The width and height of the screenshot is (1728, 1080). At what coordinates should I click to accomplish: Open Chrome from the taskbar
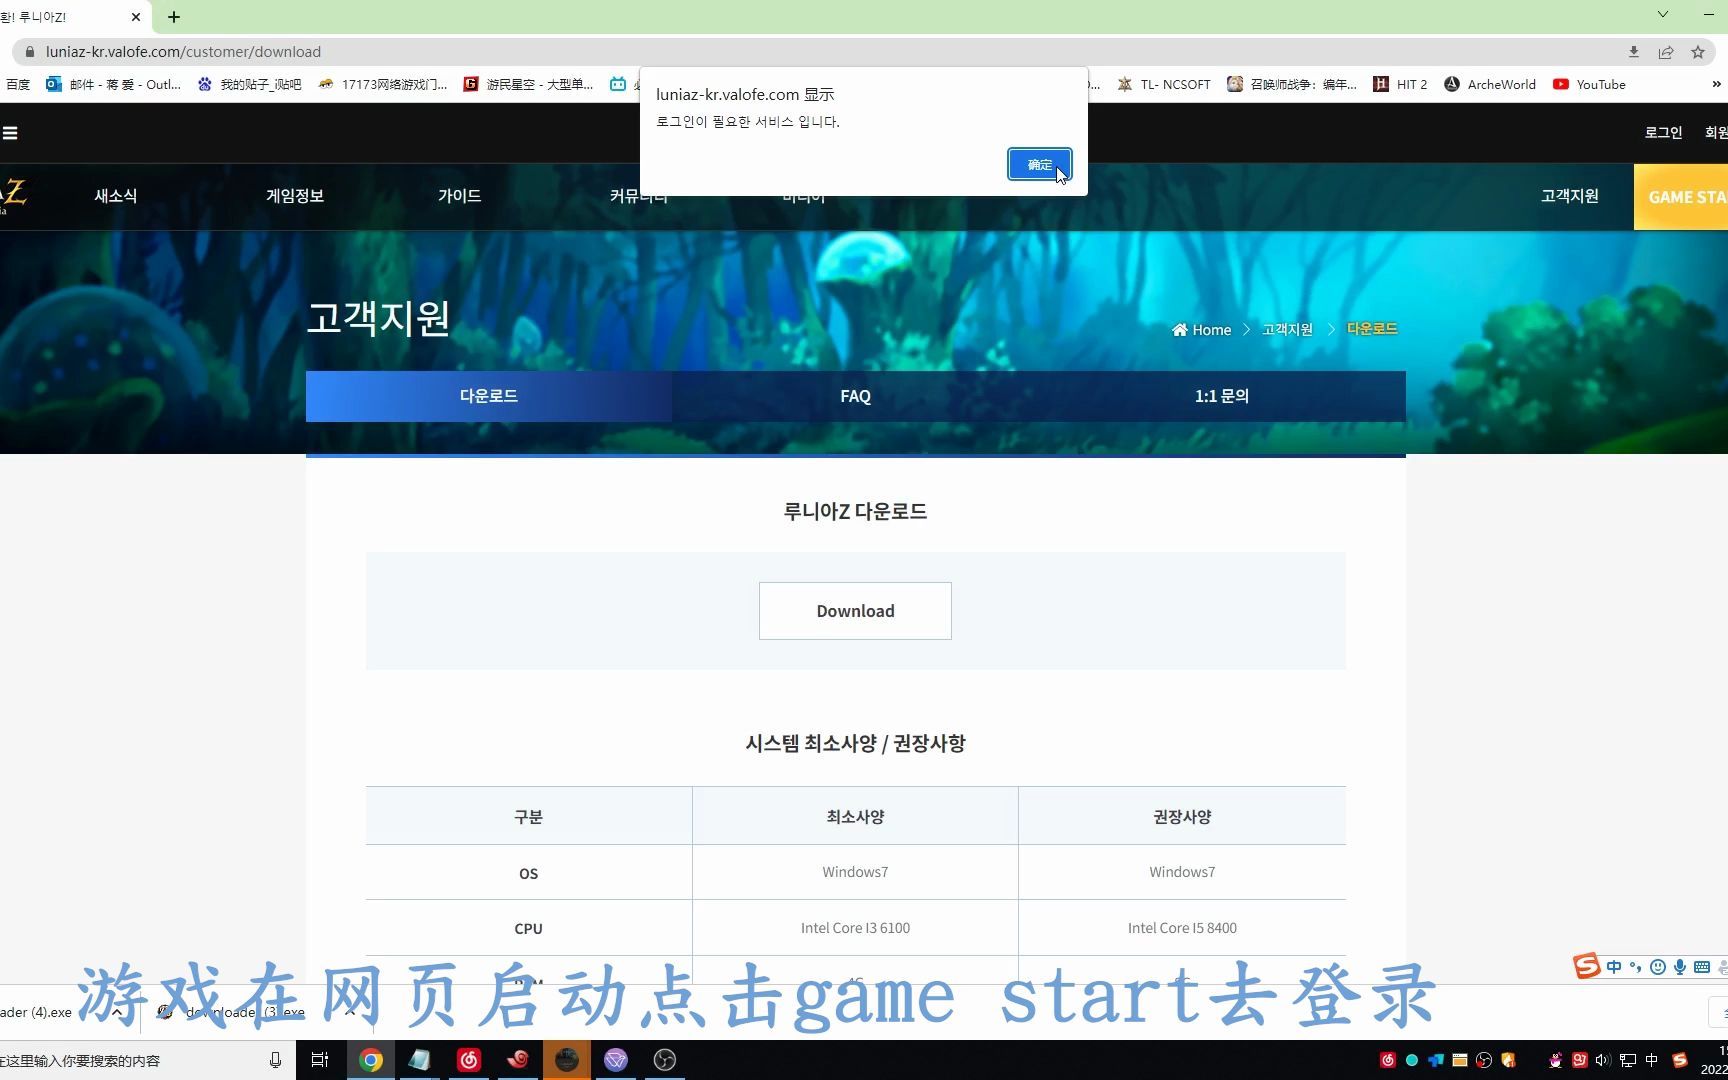point(371,1060)
